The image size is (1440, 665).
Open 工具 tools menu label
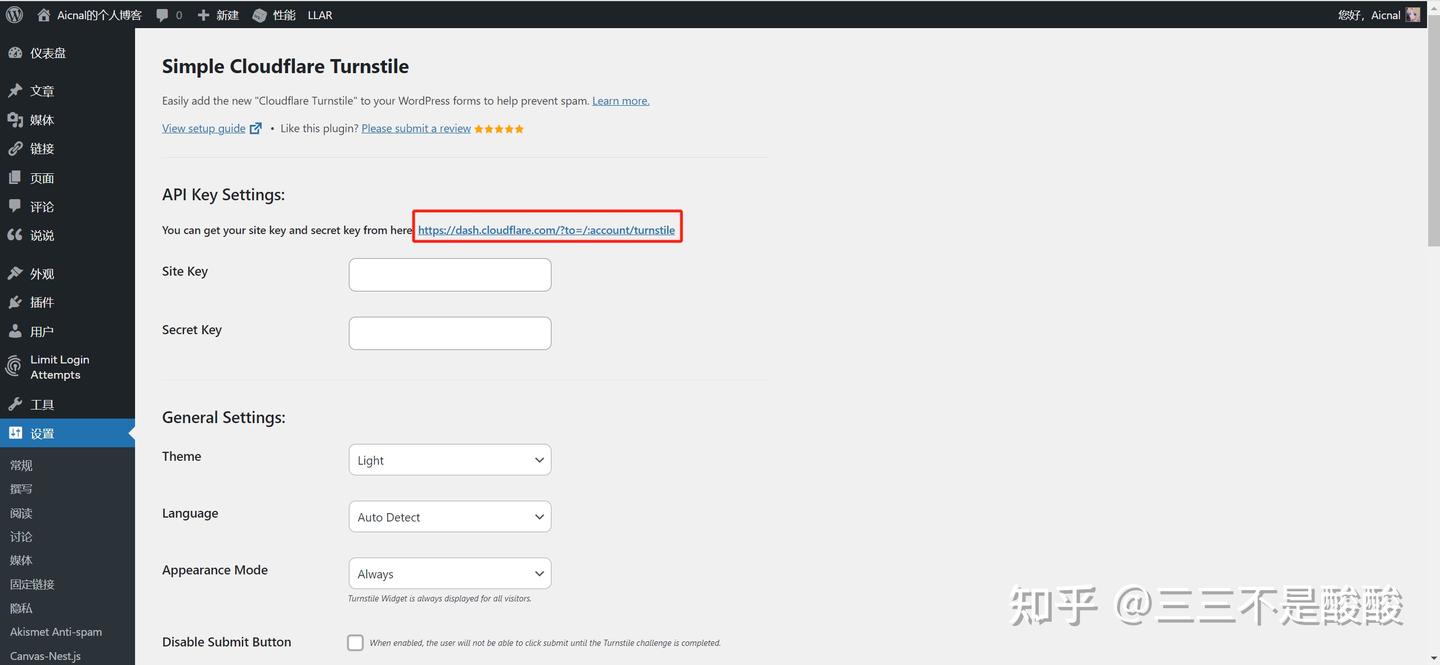(x=42, y=404)
